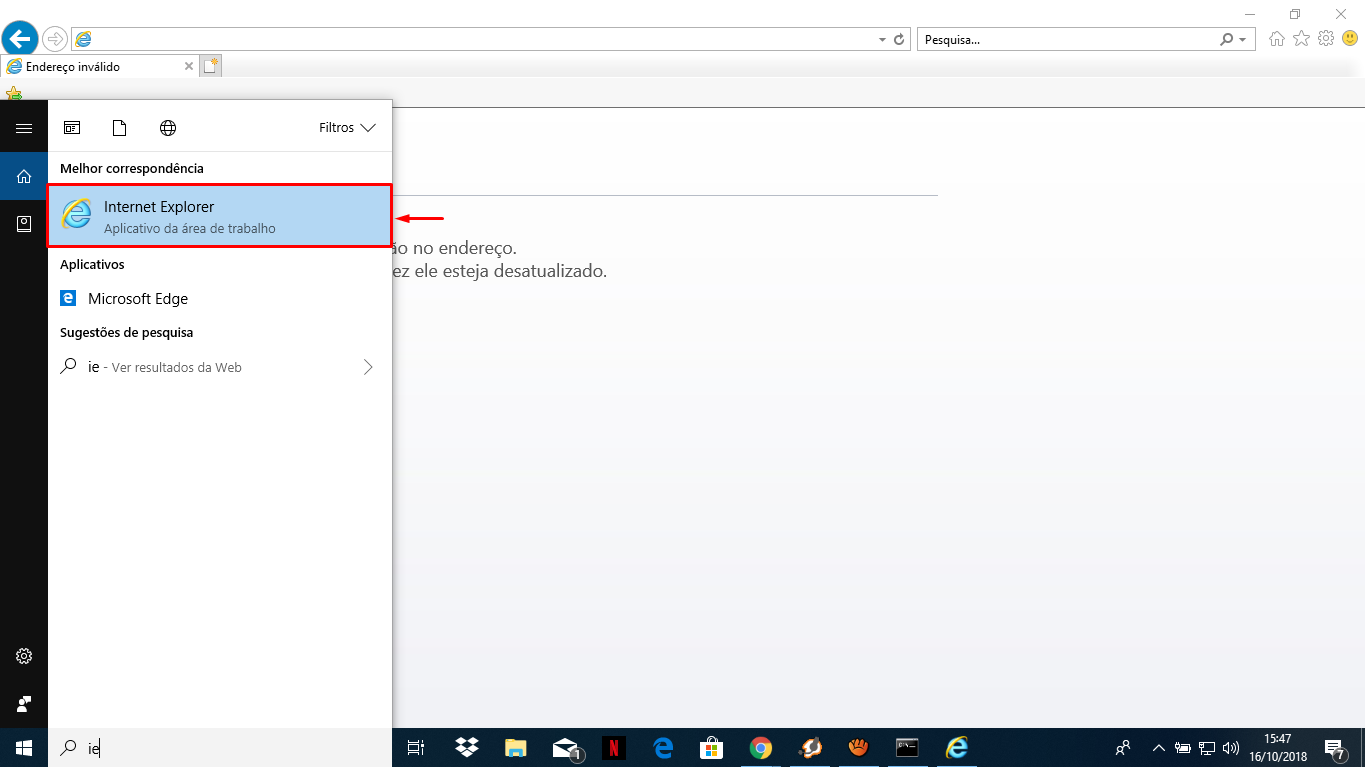Open a new tab in Internet Explorer
The image size is (1365, 767).
[x=210, y=67]
